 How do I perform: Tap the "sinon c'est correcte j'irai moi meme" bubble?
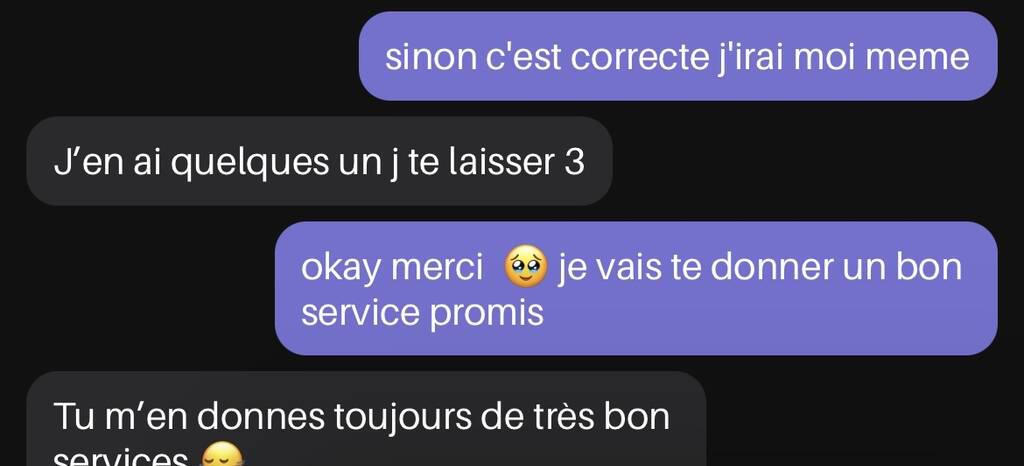[678, 56]
